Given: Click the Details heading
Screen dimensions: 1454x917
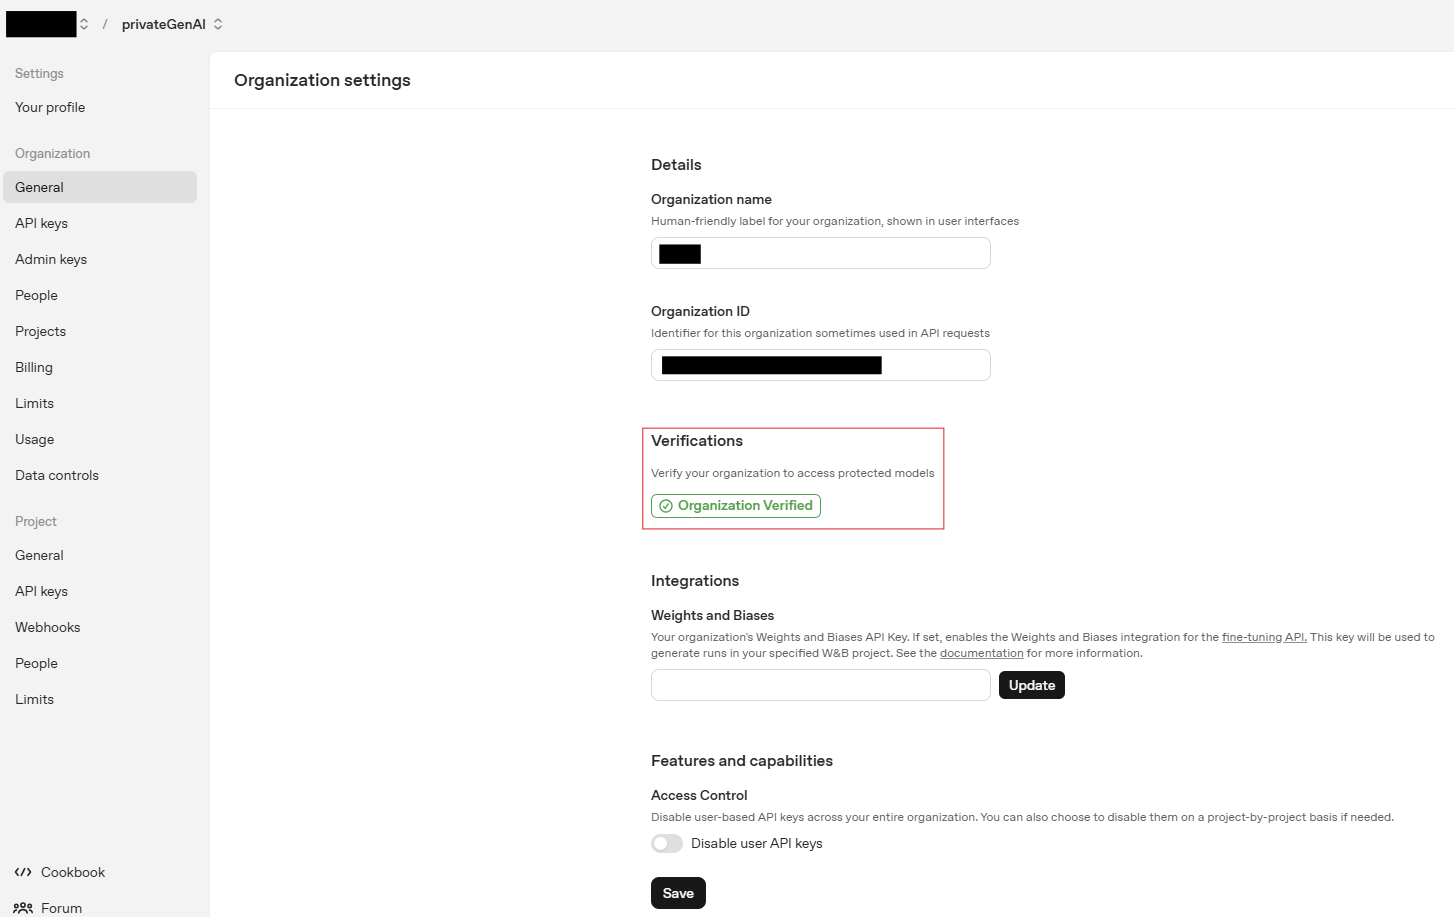Looking at the screenshot, I should [x=676, y=165].
